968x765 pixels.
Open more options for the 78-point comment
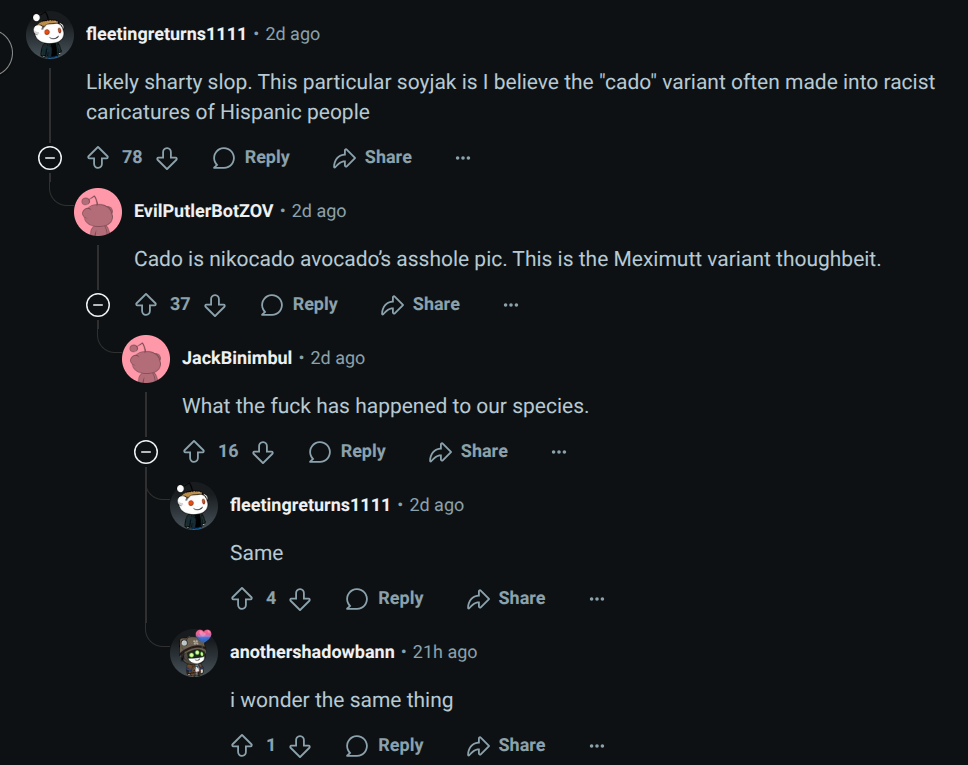click(462, 157)
